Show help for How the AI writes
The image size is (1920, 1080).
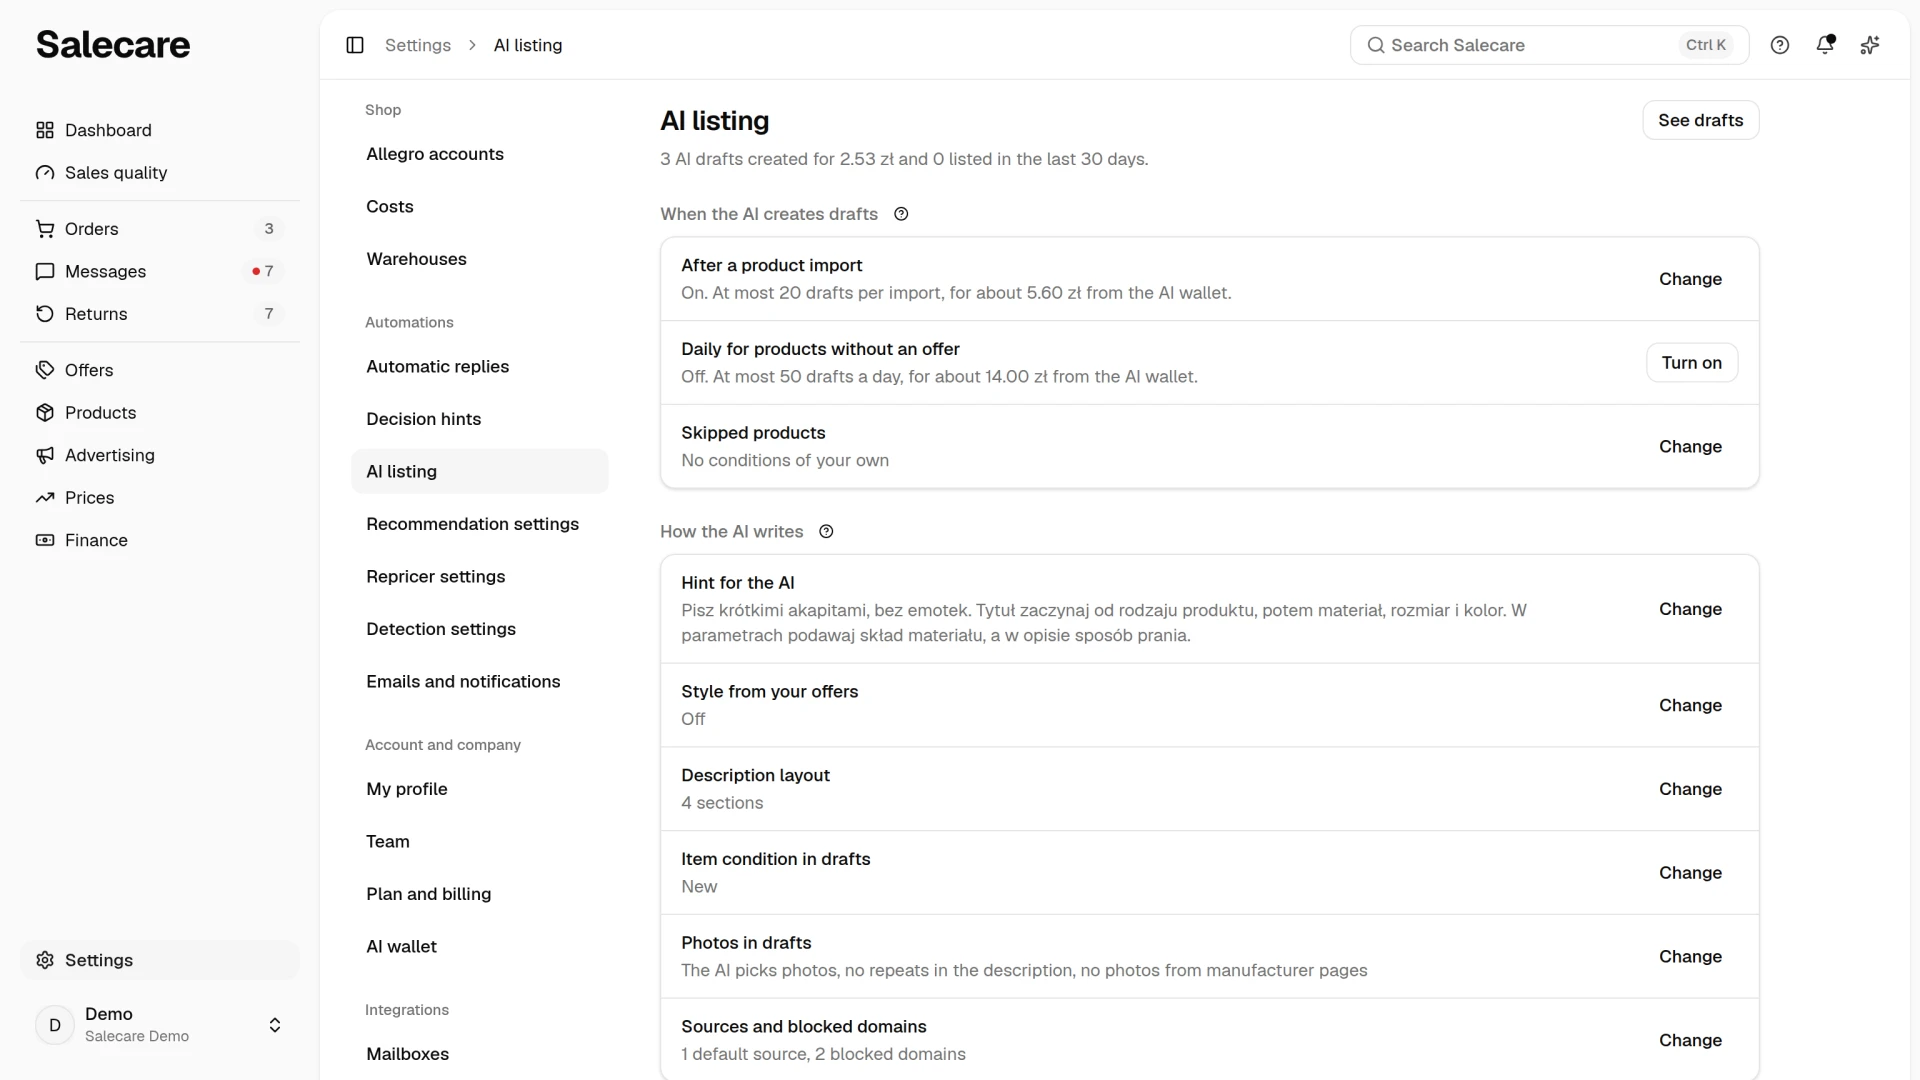tap(826, 532)
